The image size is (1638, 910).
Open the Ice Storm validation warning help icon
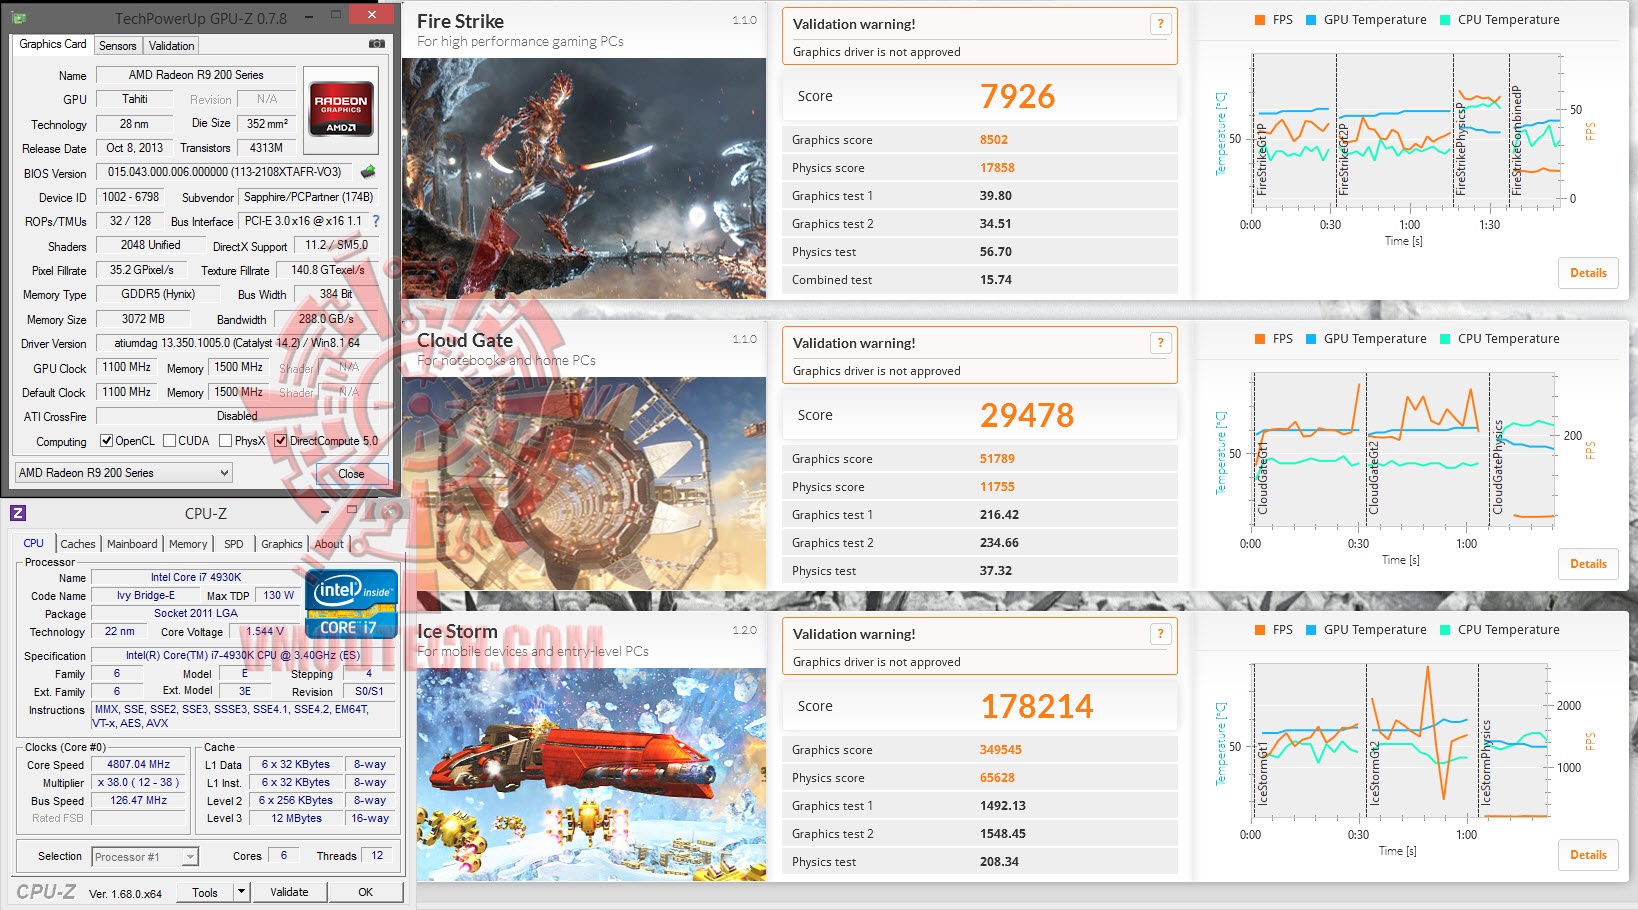pos(1160,634)
